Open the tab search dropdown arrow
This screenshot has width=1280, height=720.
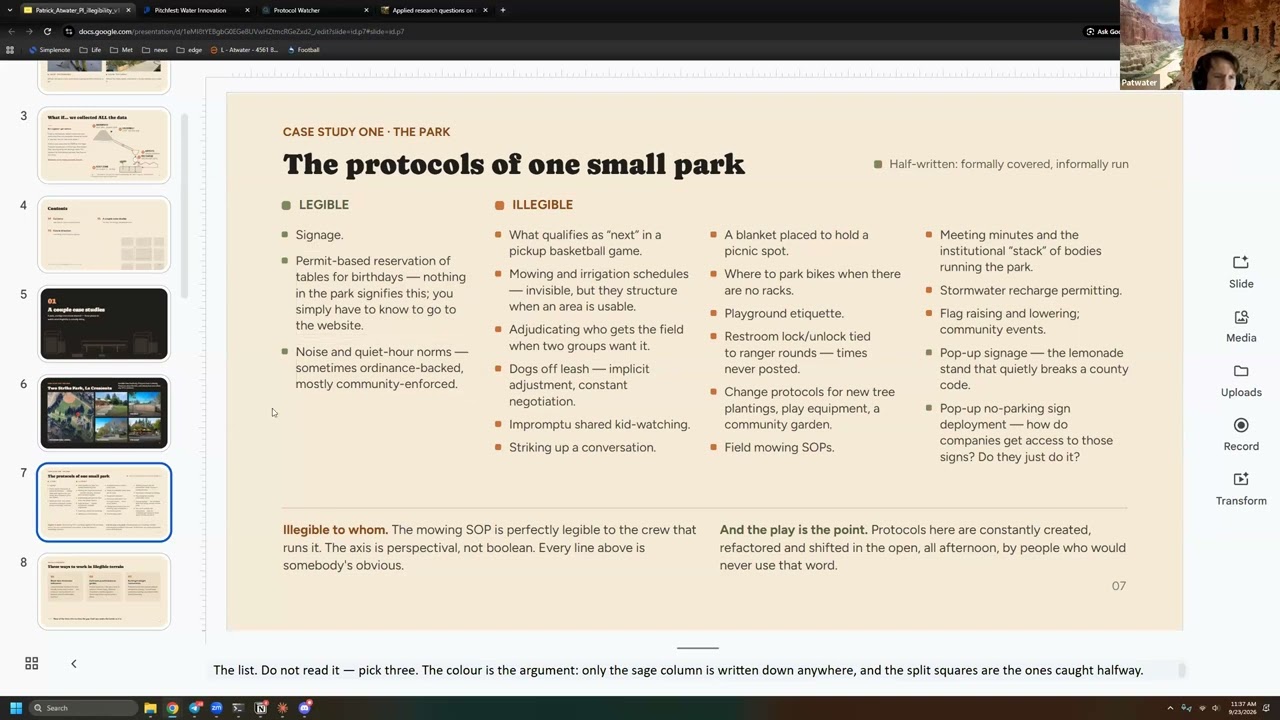coord(11,10)
